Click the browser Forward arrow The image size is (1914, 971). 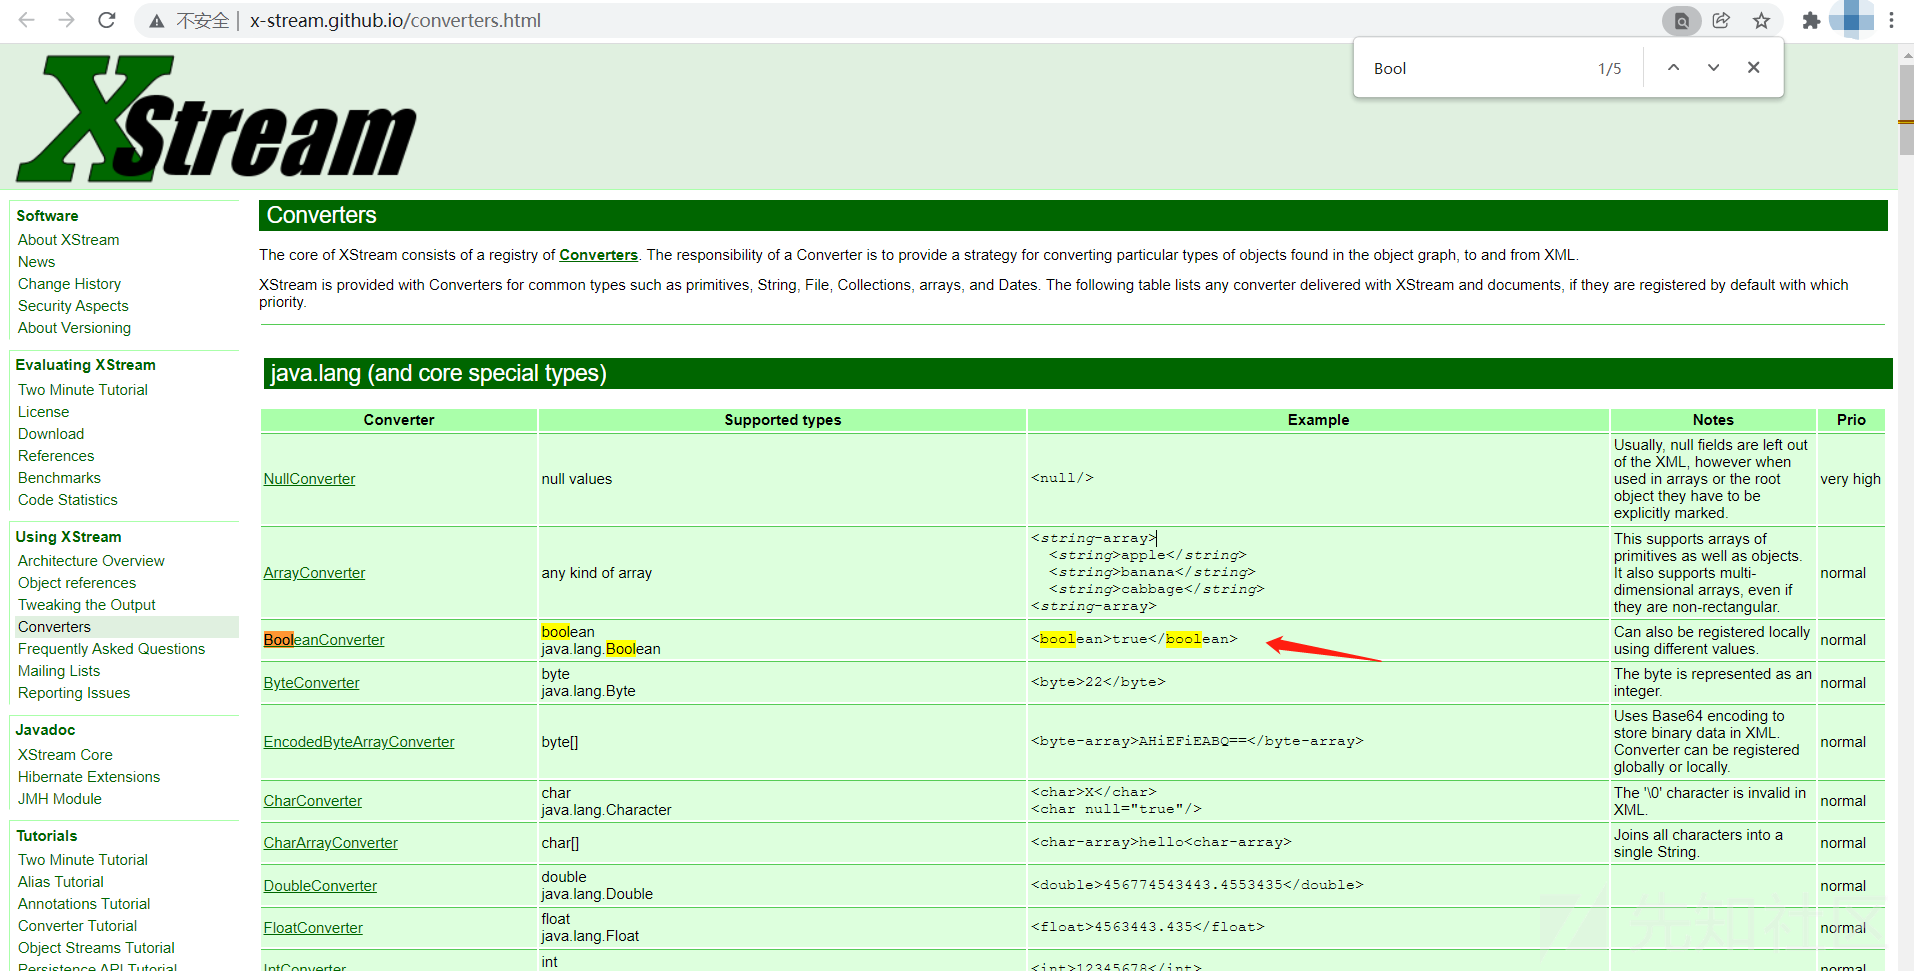point(67,20)
